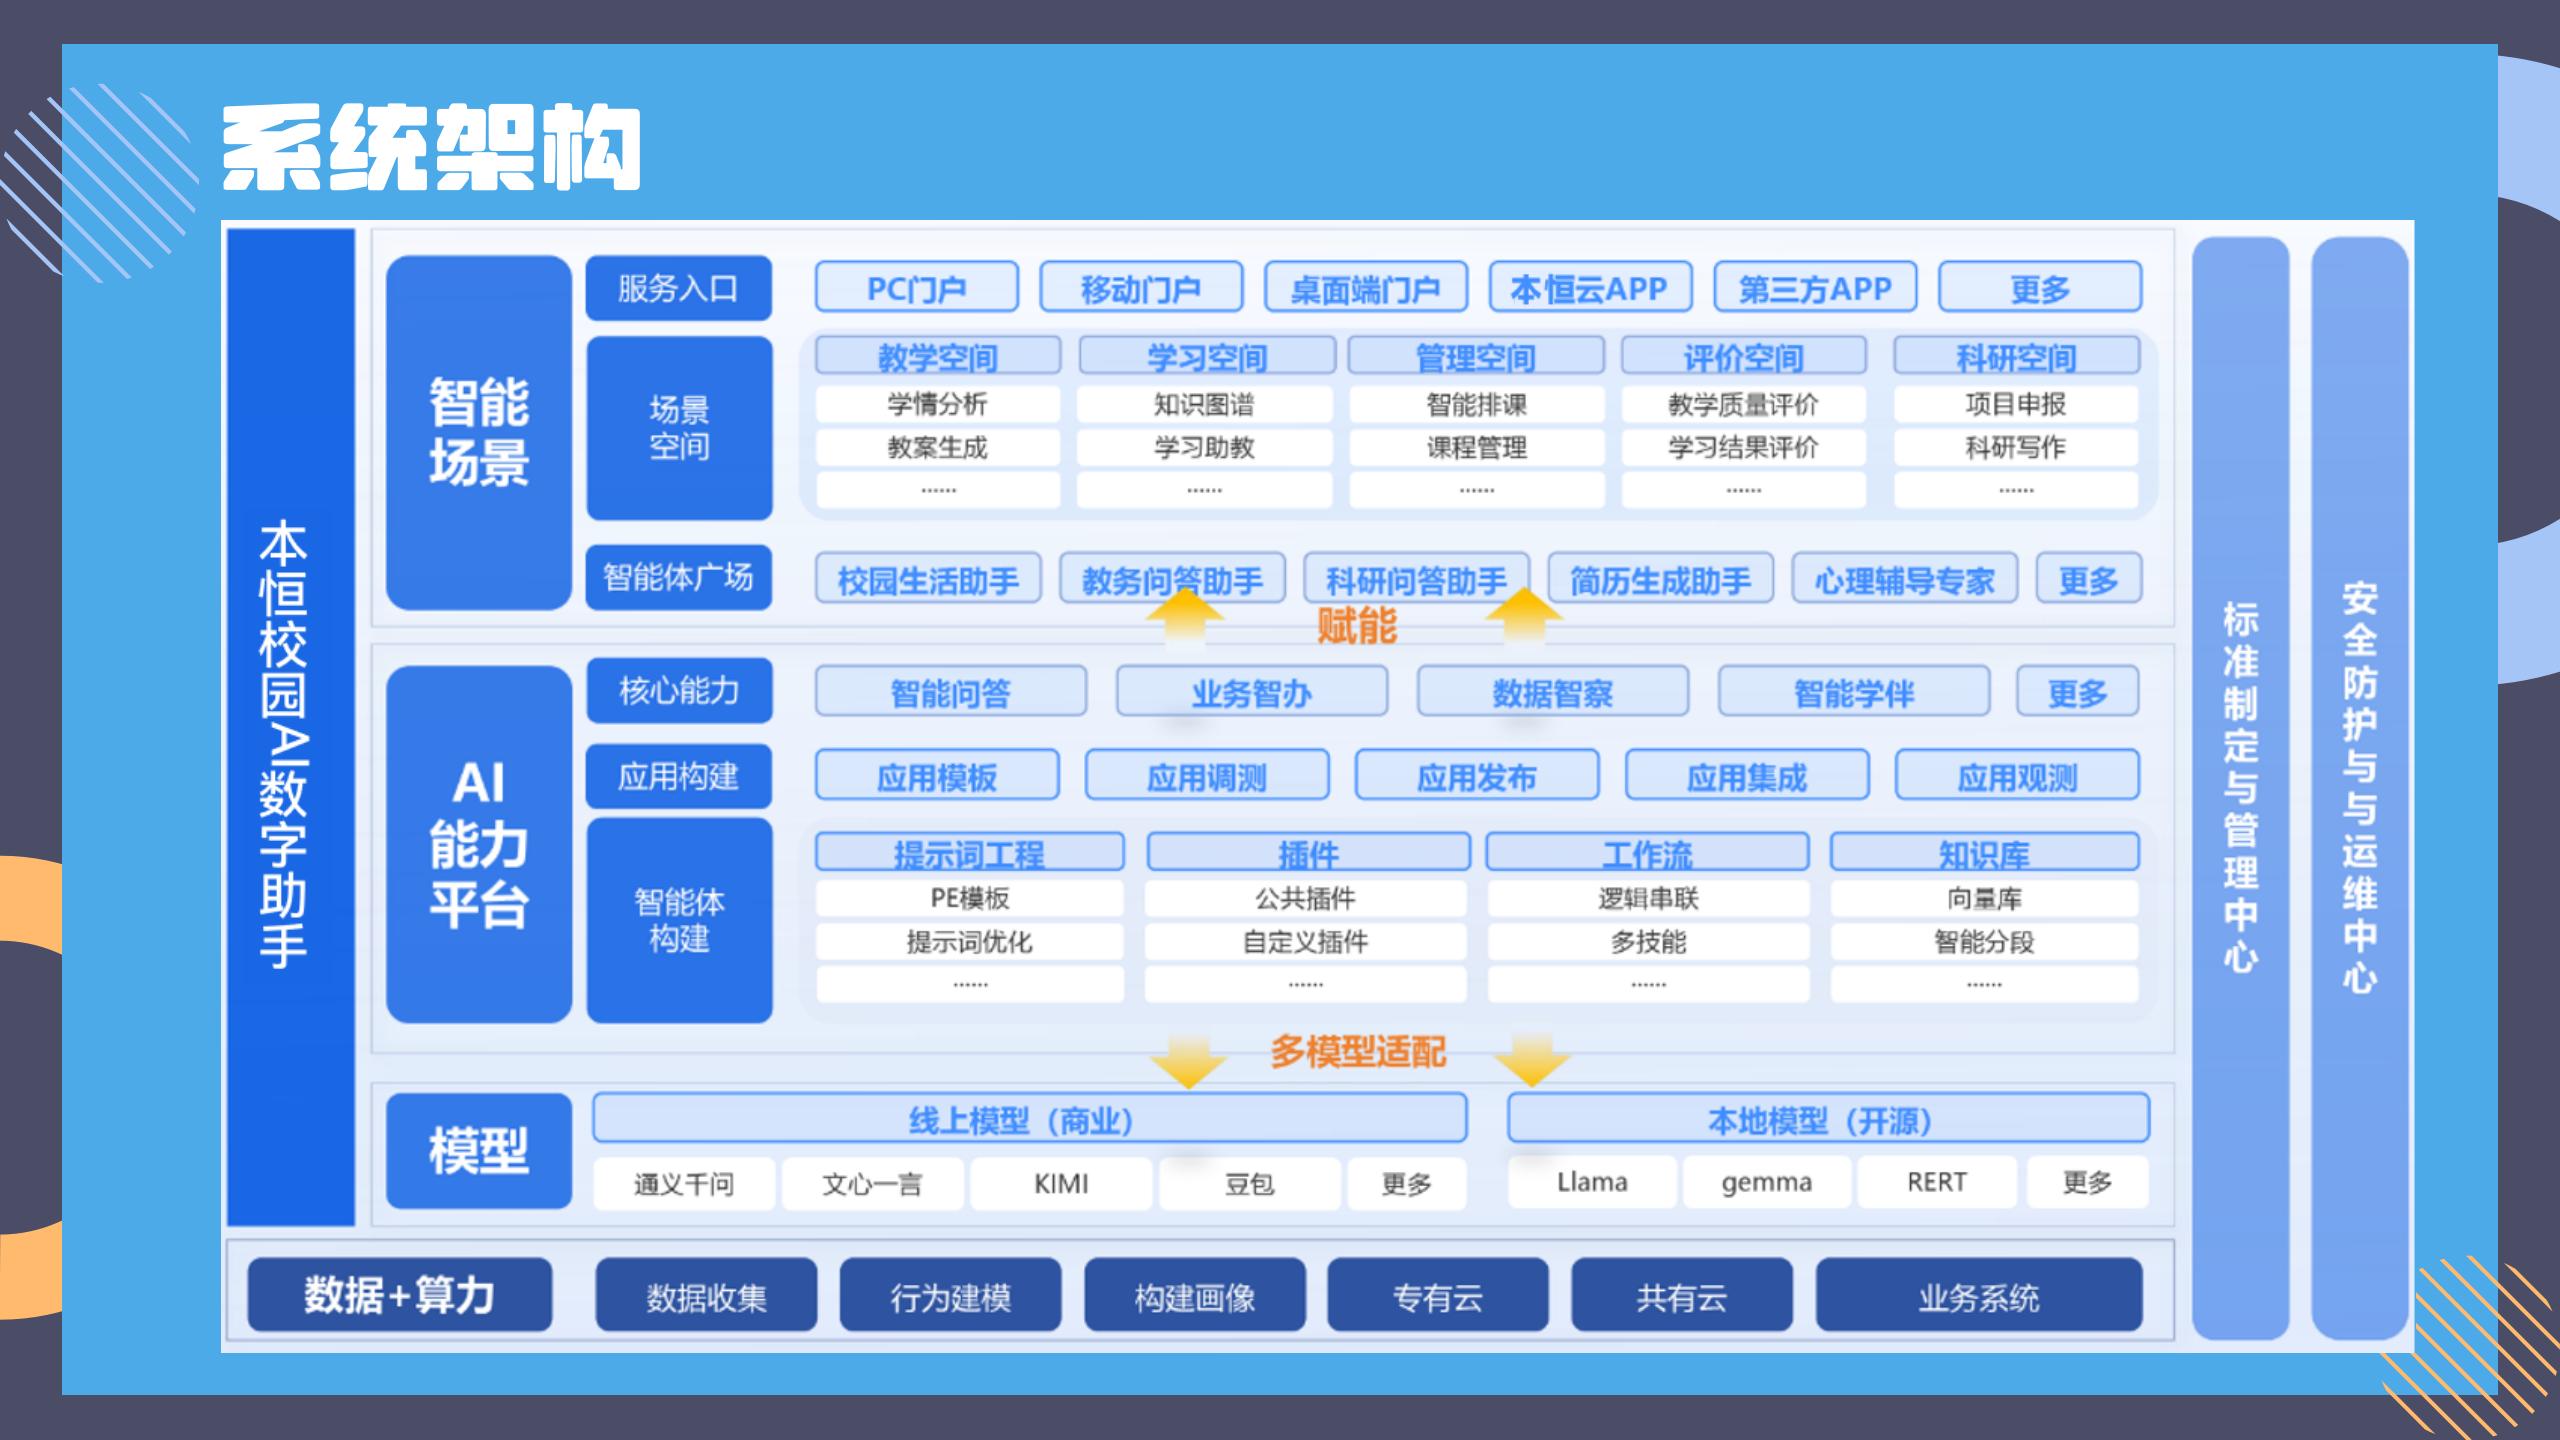Open the 本恒云APP entry
2560x1440 pixels.
[1590, 288]
